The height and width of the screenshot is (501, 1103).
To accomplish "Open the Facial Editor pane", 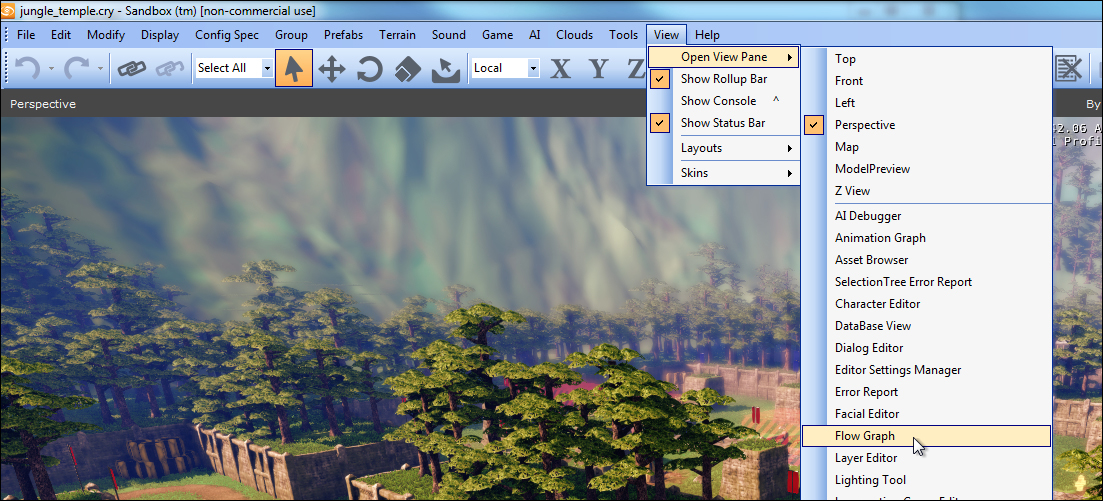I will coord(926,413).
